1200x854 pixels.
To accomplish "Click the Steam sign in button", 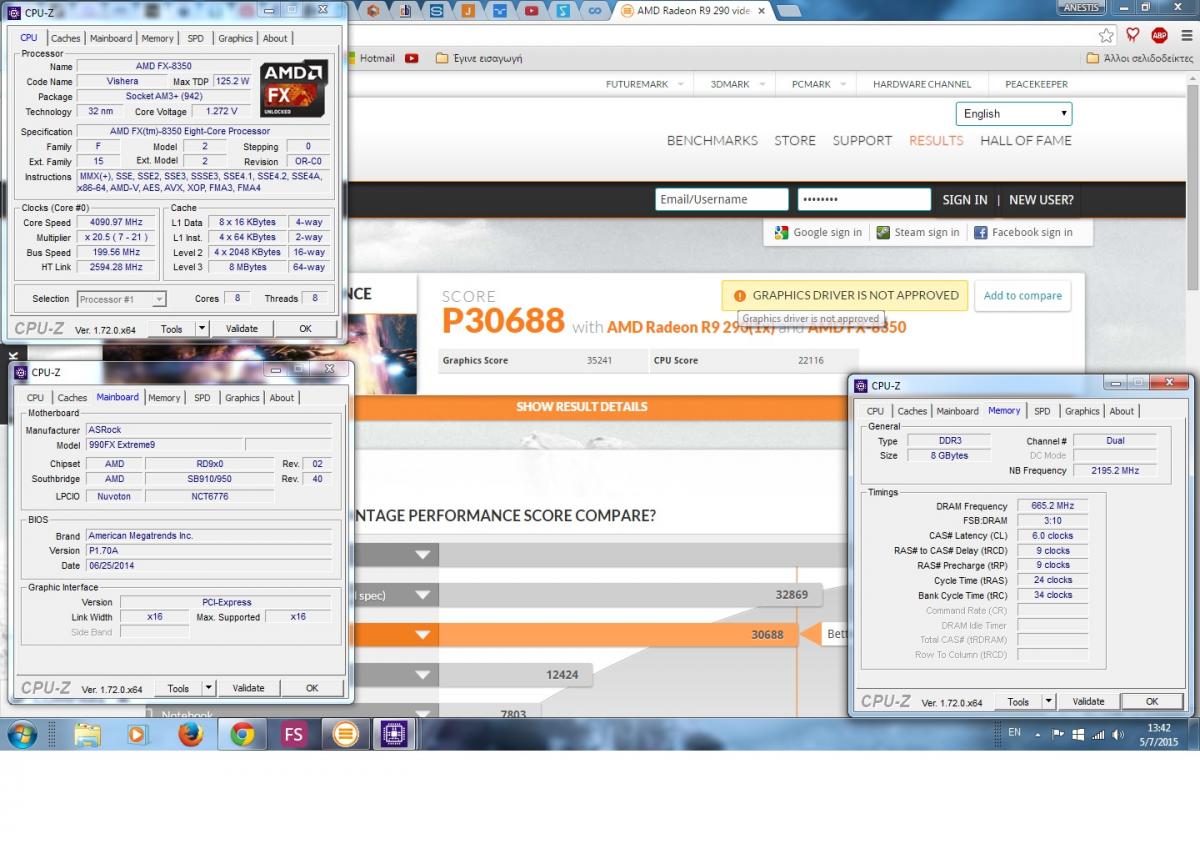I will pos(917,232).
